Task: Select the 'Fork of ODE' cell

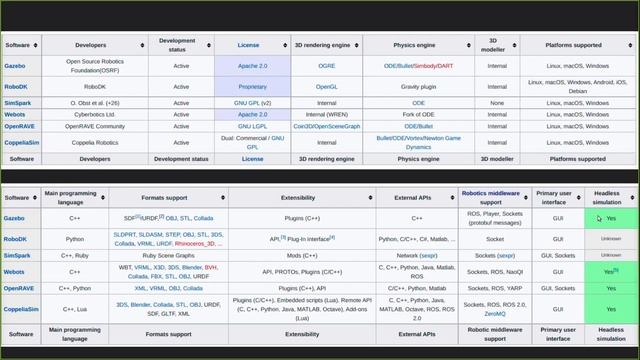Action: 418,114
